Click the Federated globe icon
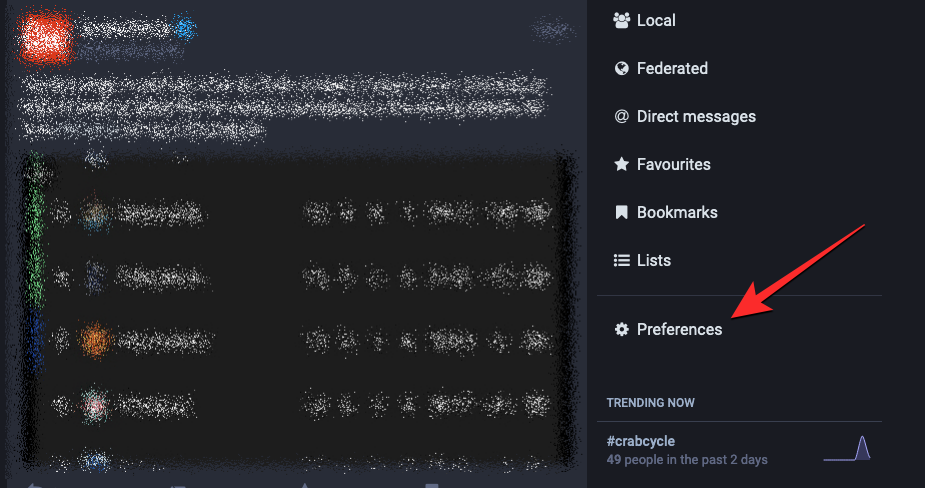 click(621, 68)
